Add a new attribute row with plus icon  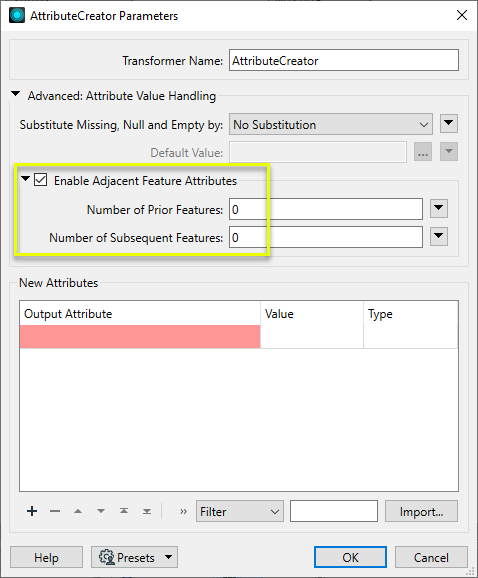(x=32, y=511)
